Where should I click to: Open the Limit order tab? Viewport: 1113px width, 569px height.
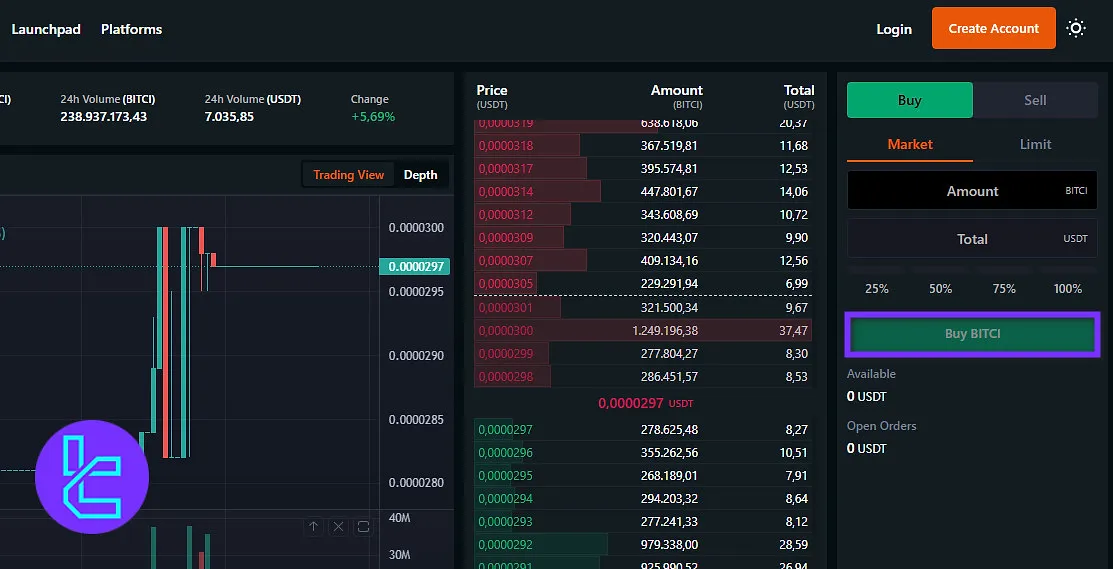tap(1035, 144)
